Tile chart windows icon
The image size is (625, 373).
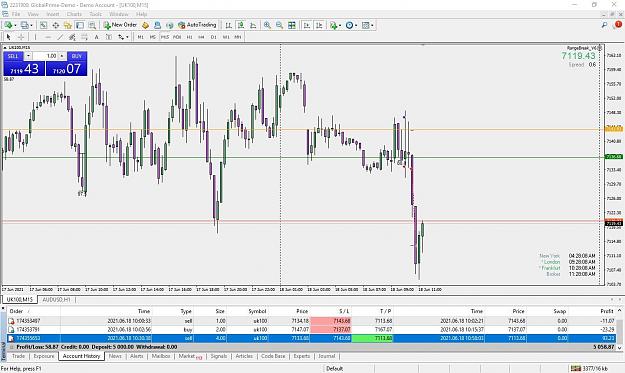pyautogui.click(x=292, y=25)
